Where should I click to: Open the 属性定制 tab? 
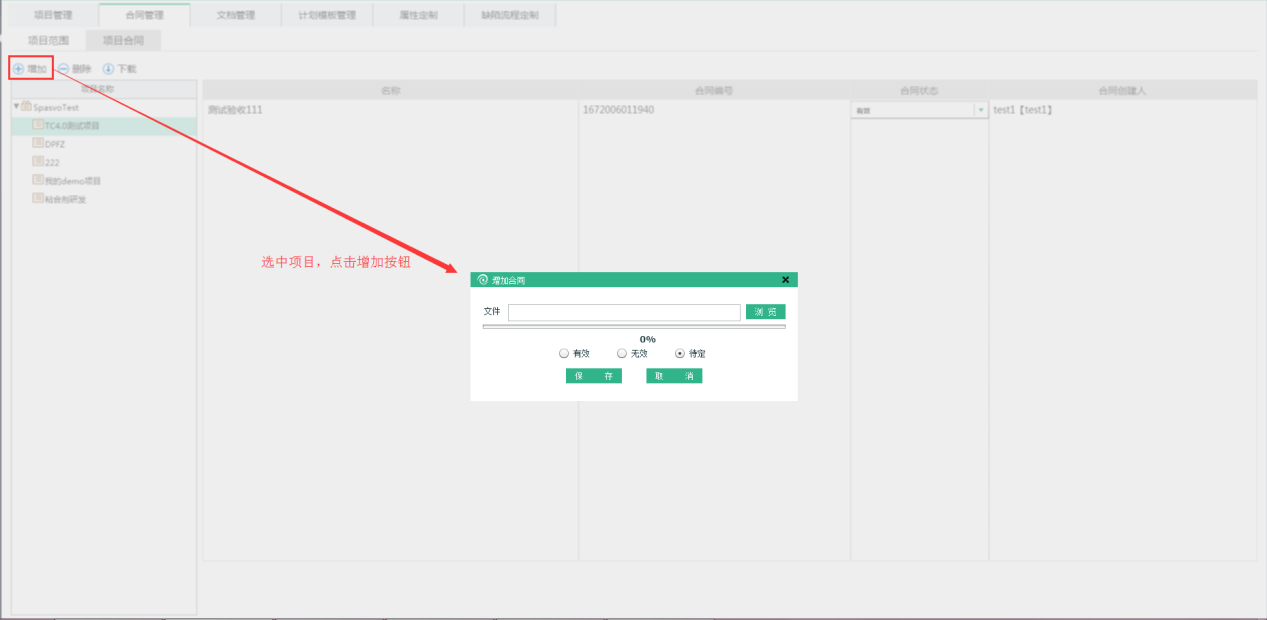pyautogui.click(x=418, y=15)
